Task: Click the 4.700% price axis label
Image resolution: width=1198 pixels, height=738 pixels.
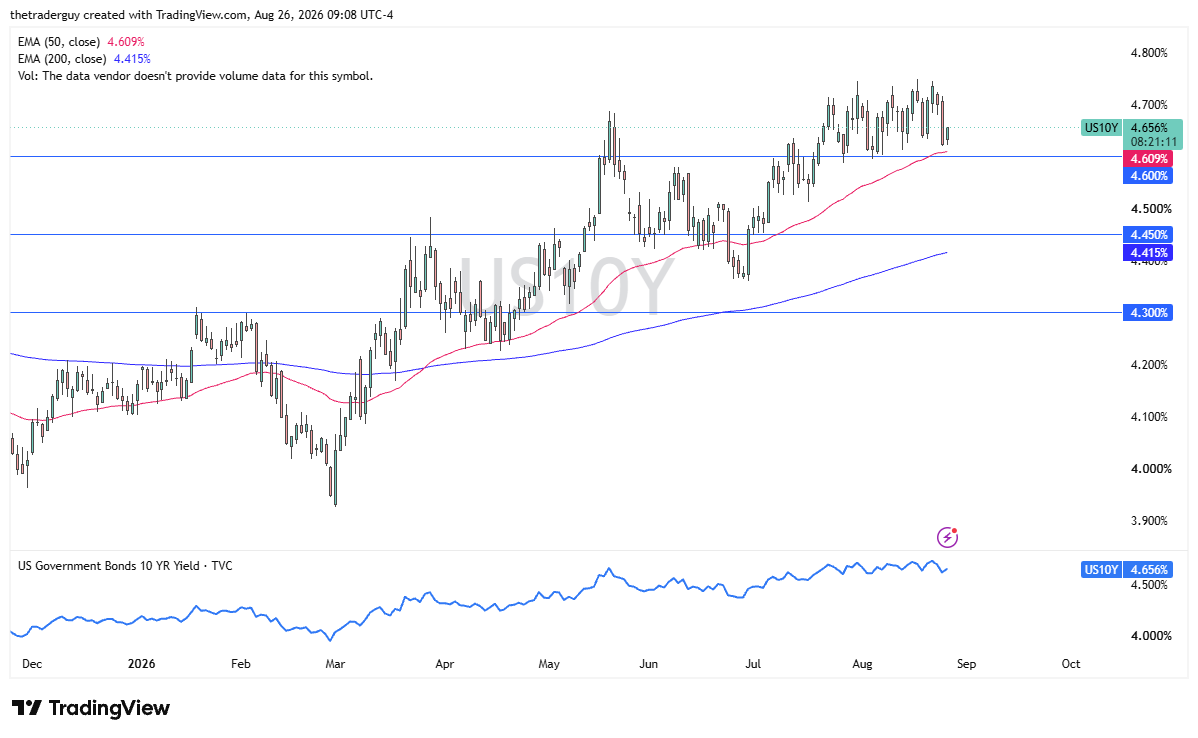Action: (x=1149, y=105)
